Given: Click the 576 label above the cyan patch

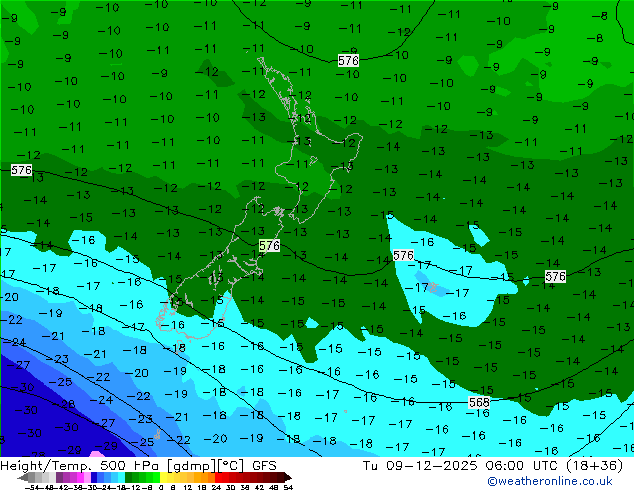Looking at the screenshot, I should 403,256.
